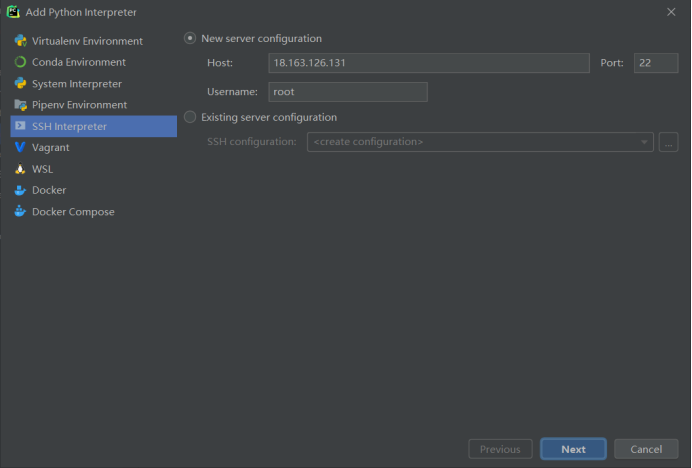
Task: Click the WSL penguin icon
Action: point(20,169)
